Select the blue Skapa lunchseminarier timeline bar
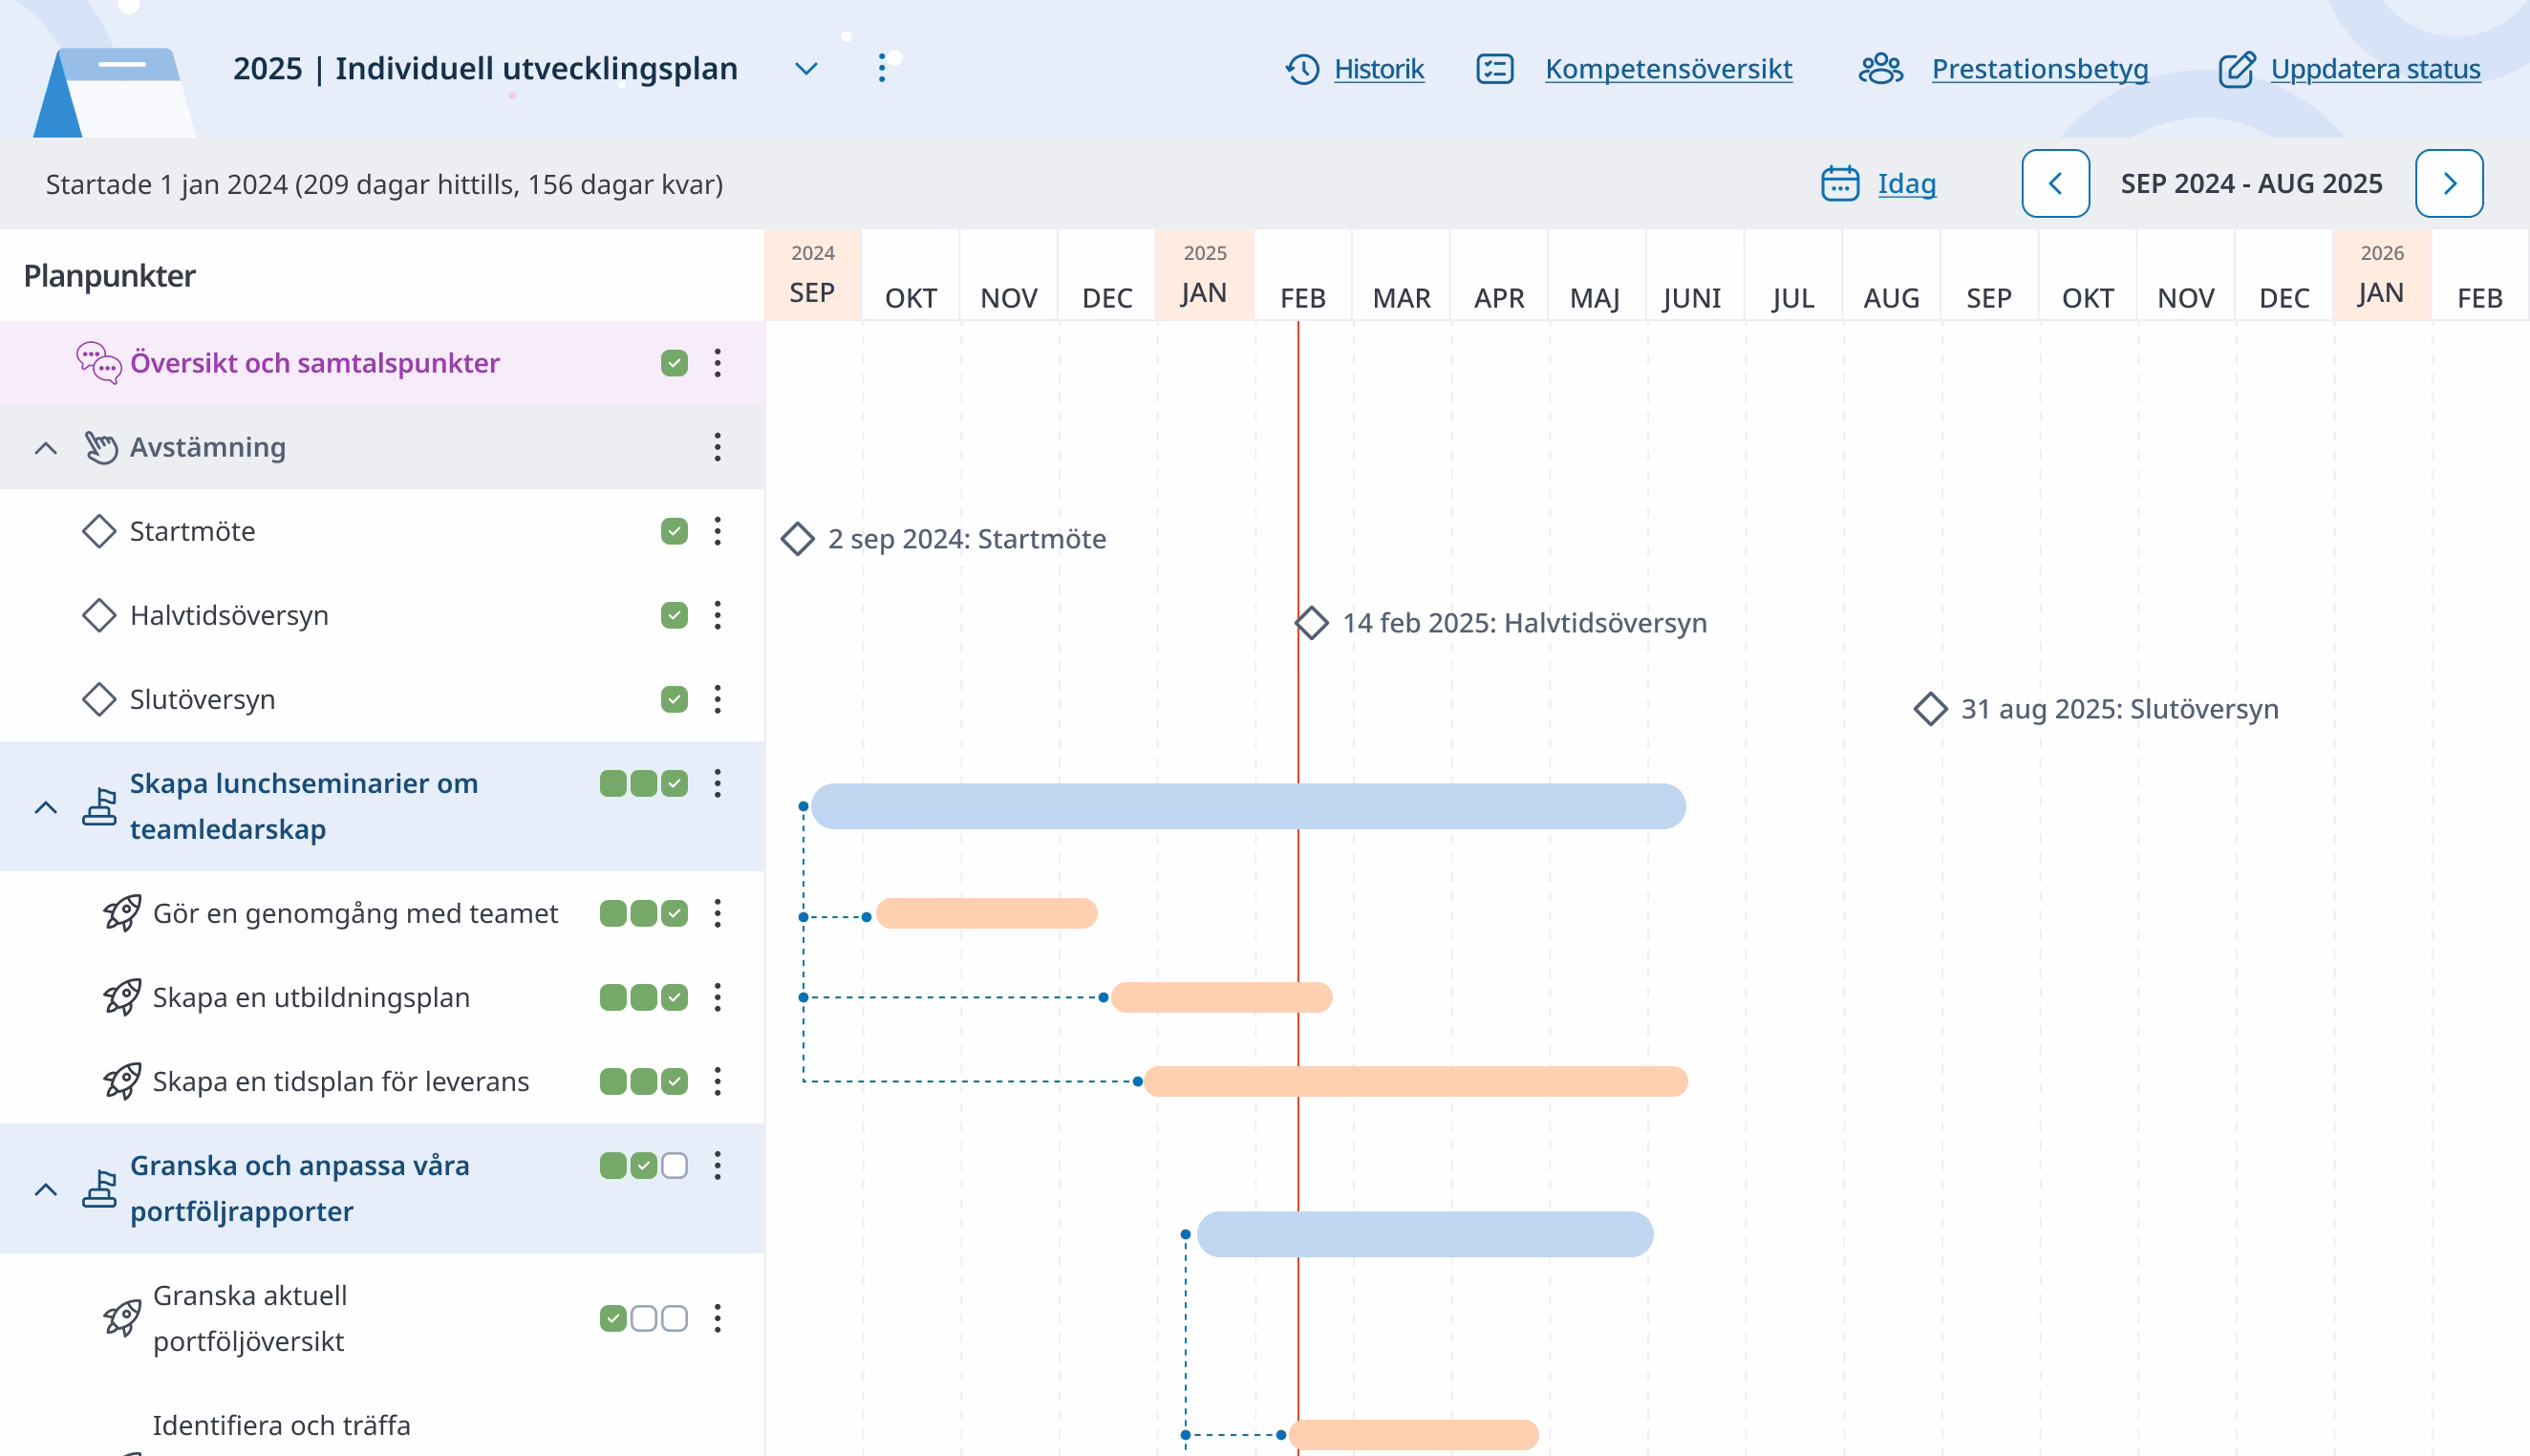 click(x=1248, y=806)
